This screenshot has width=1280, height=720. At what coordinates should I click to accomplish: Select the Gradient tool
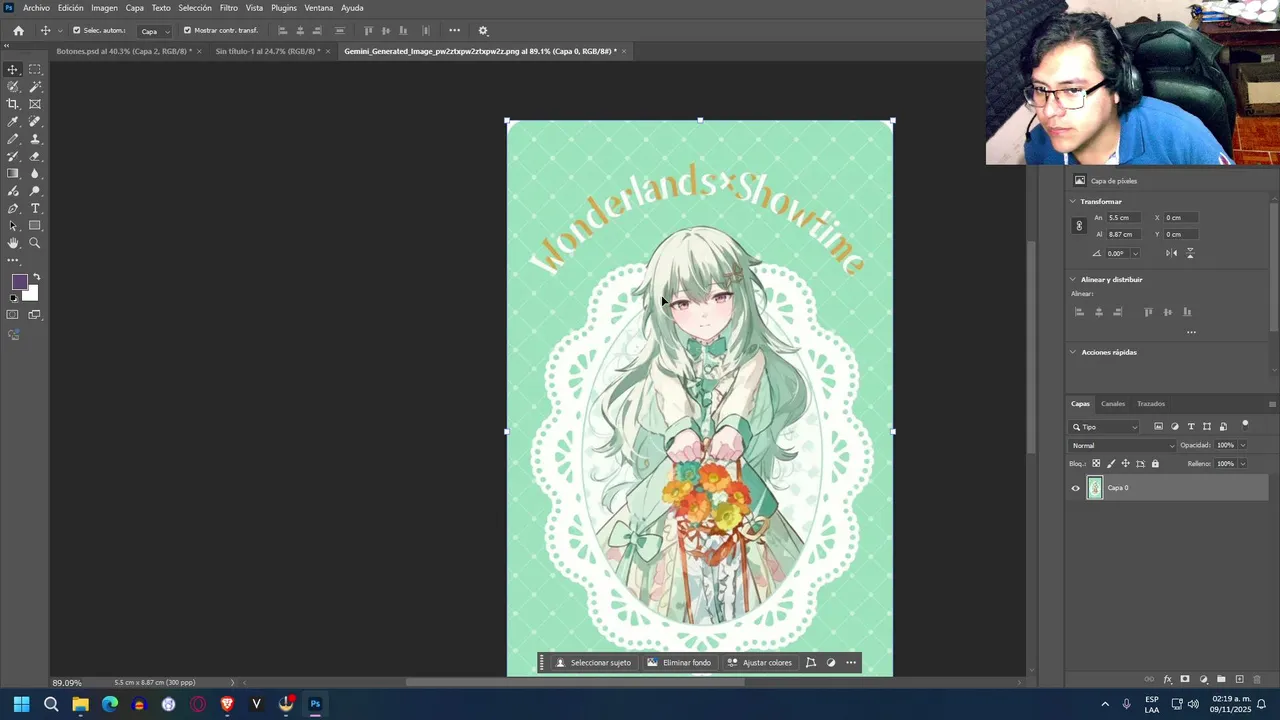tap(13, 174)
